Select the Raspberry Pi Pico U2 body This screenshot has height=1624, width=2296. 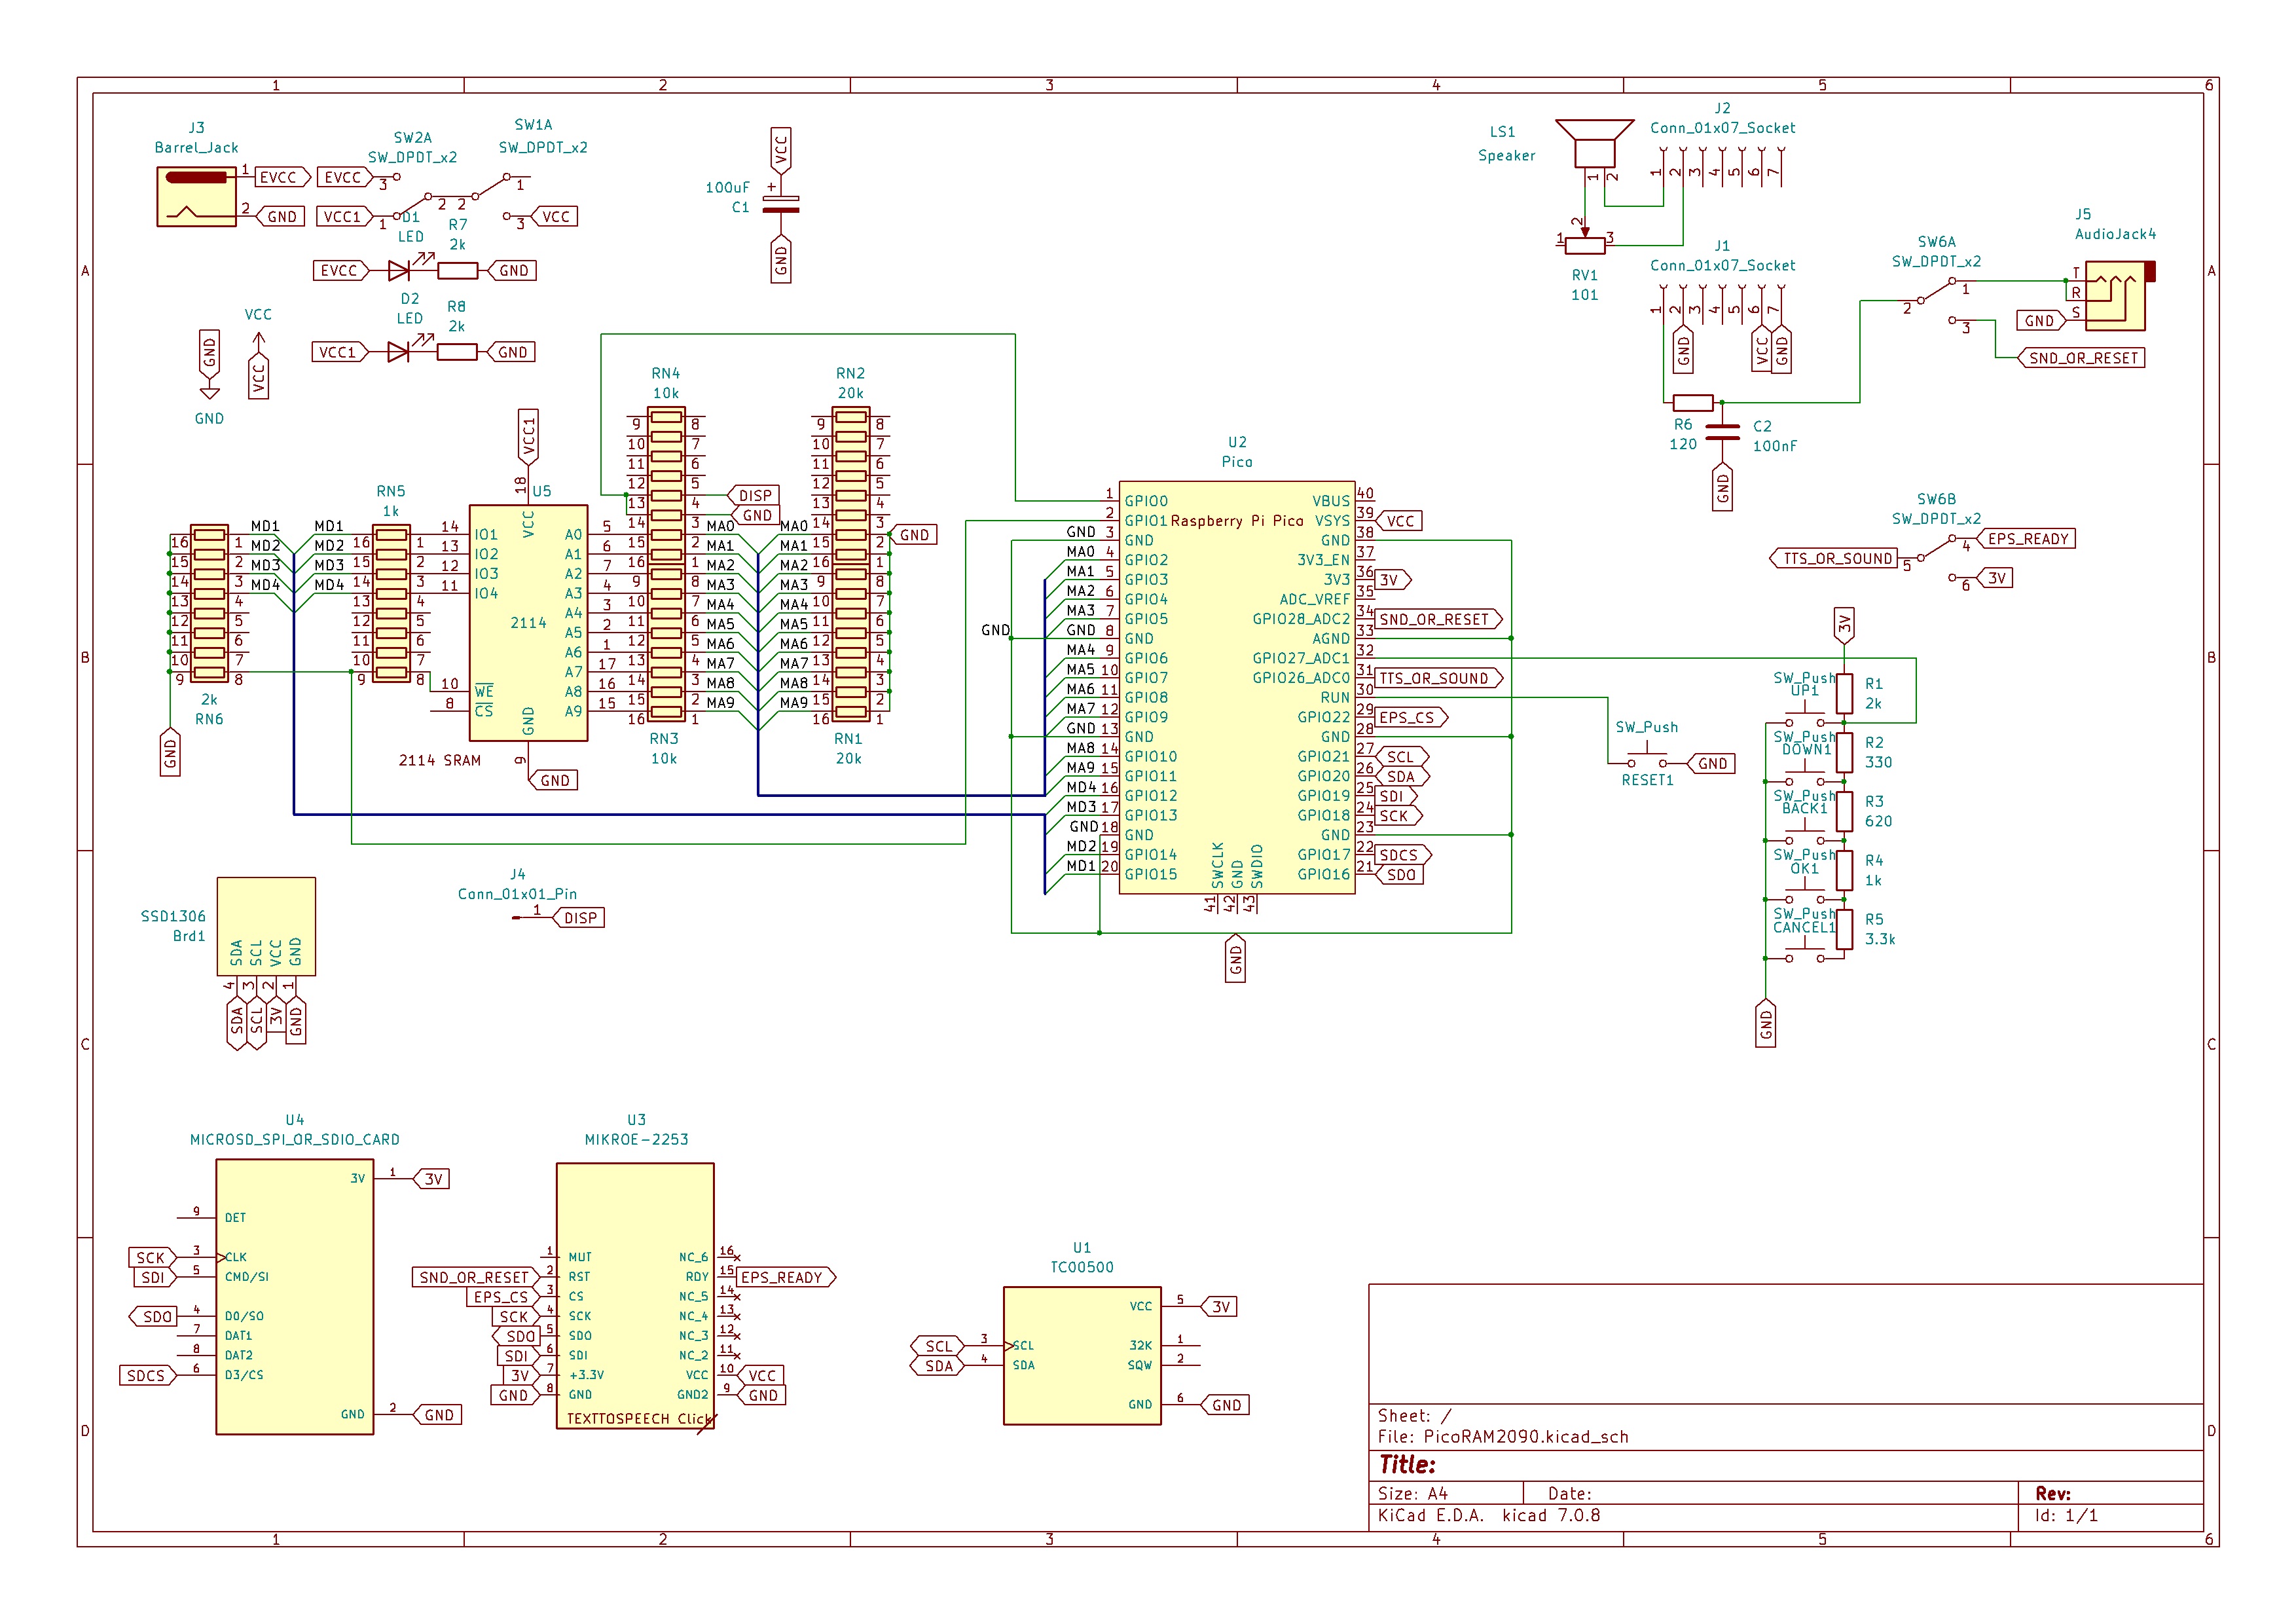[x=1237, y=687]
